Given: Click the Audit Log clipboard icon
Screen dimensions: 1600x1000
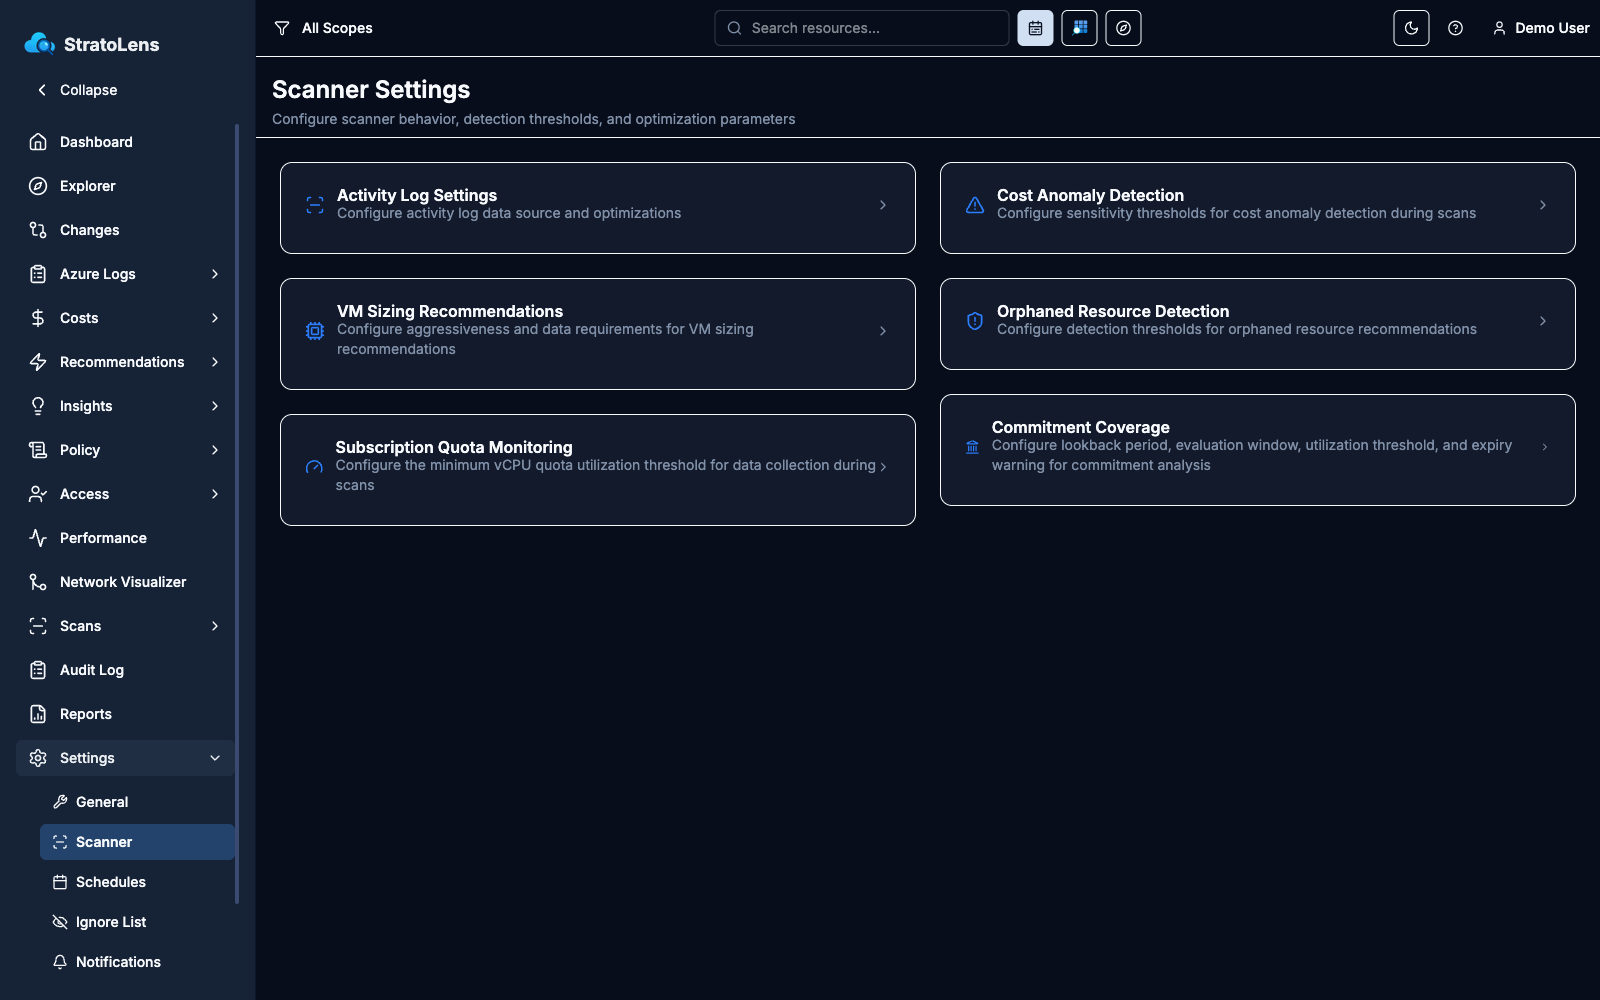Looking at the screenshot, I should (x=38, y=670).
